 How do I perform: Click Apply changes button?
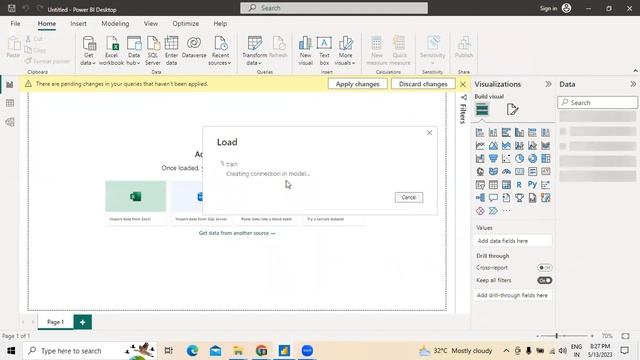point(358,84)
